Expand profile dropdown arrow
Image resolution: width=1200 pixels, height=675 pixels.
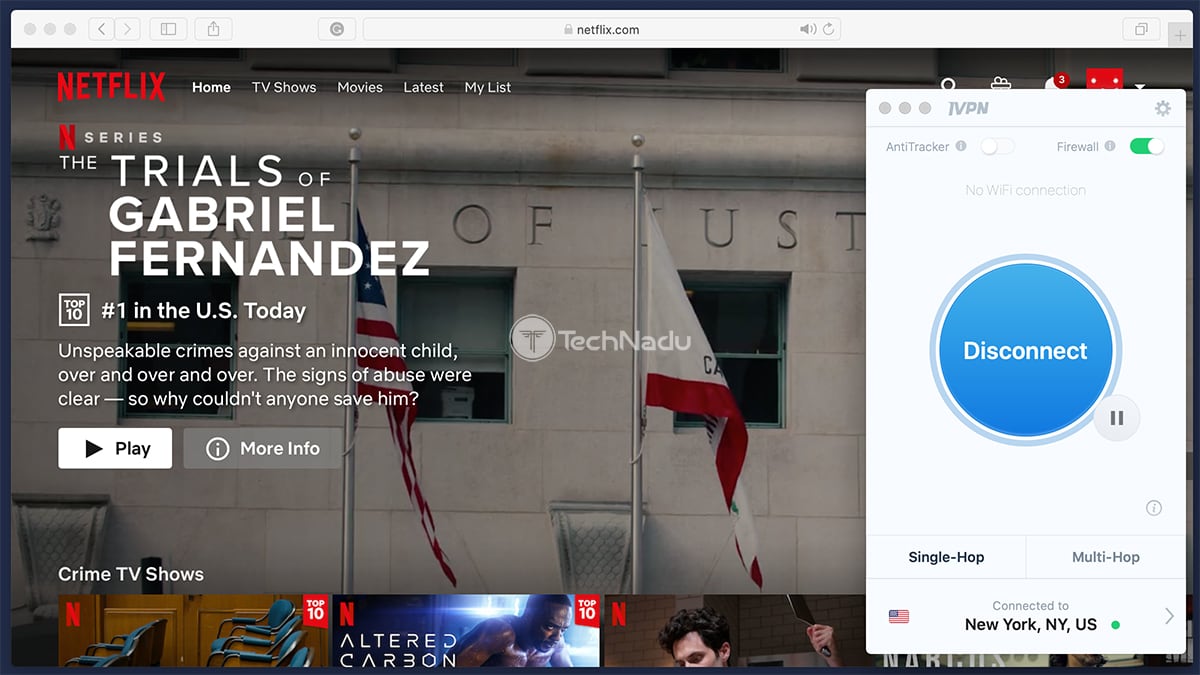1140,87
